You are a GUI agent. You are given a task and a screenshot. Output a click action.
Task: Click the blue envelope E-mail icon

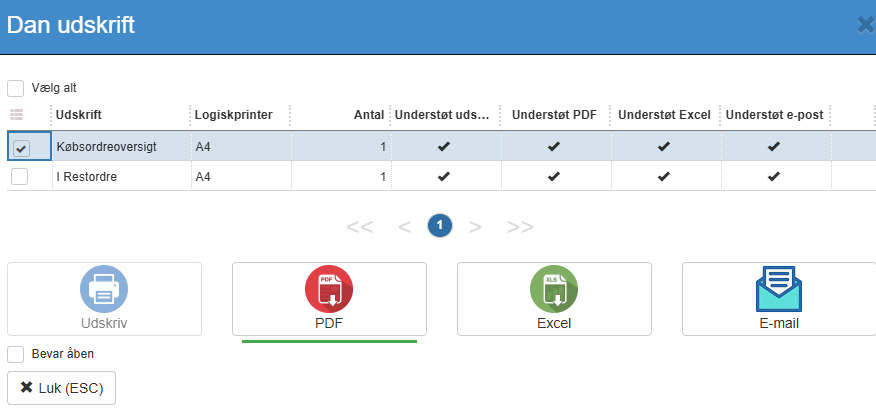(x=779, y=290)
